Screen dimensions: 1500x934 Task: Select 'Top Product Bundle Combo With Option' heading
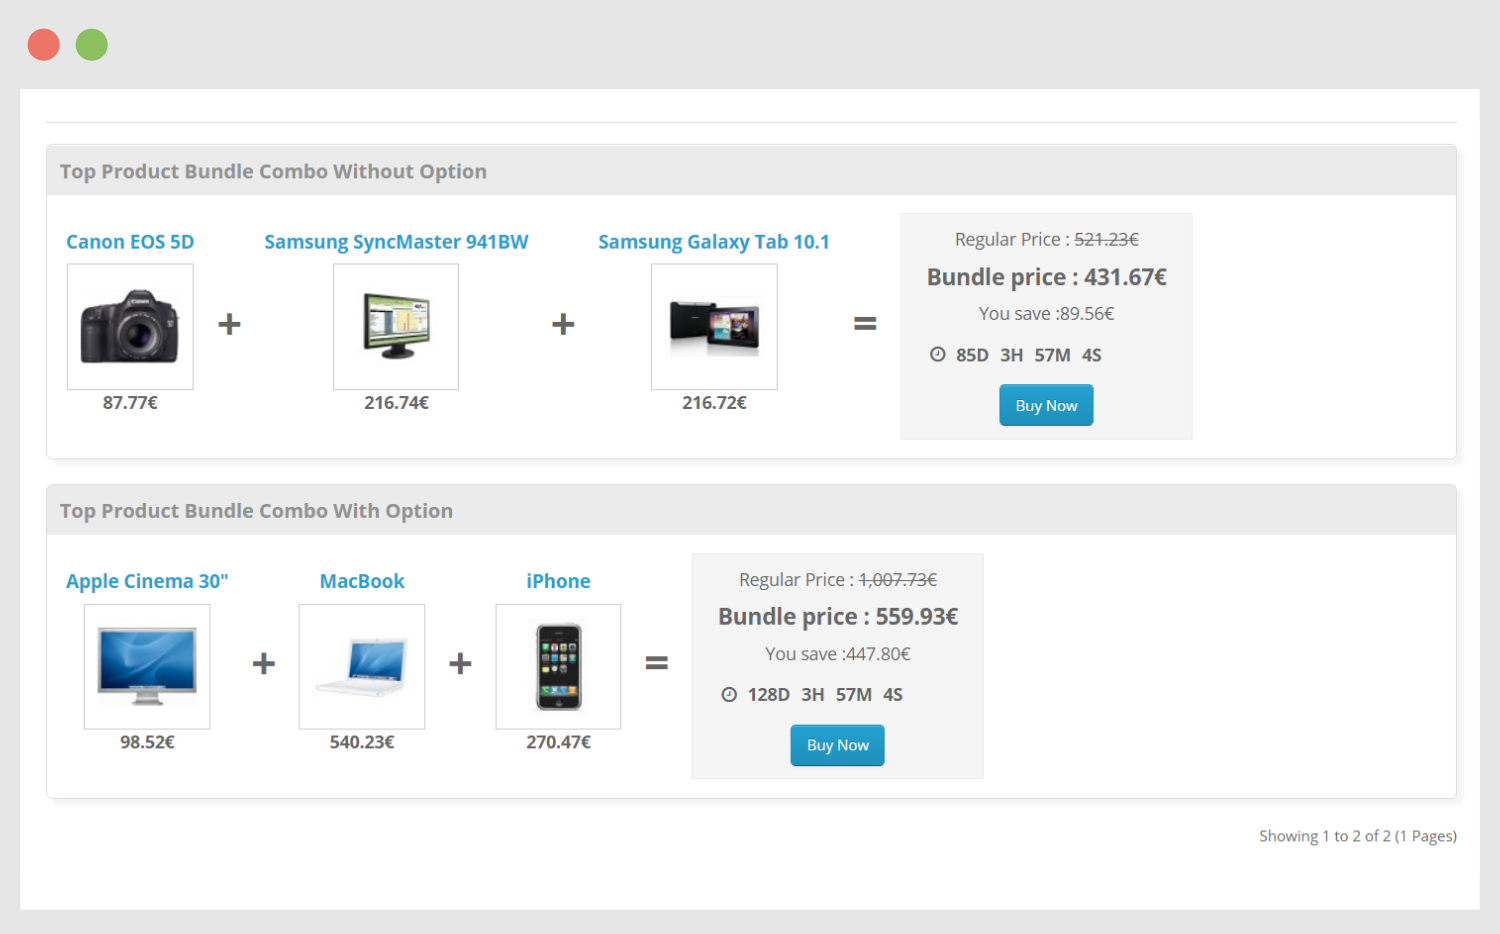coord(256,511)
